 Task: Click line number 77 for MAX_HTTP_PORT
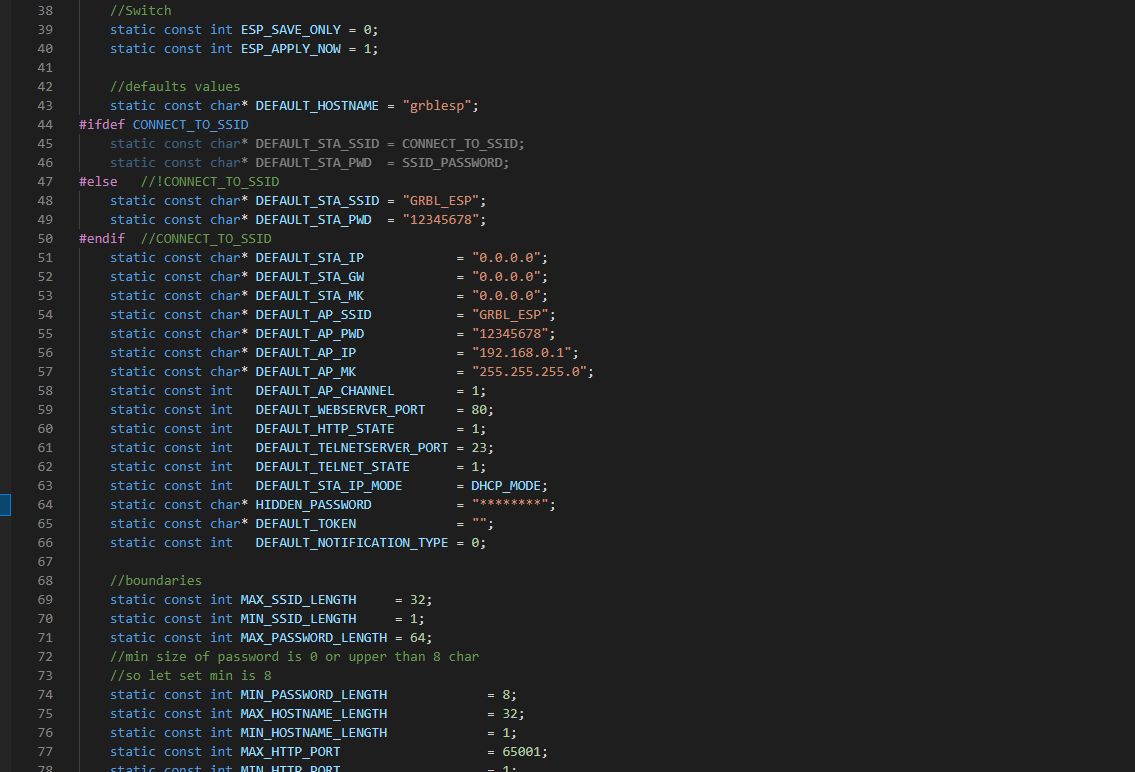click(x=45, y=751)
